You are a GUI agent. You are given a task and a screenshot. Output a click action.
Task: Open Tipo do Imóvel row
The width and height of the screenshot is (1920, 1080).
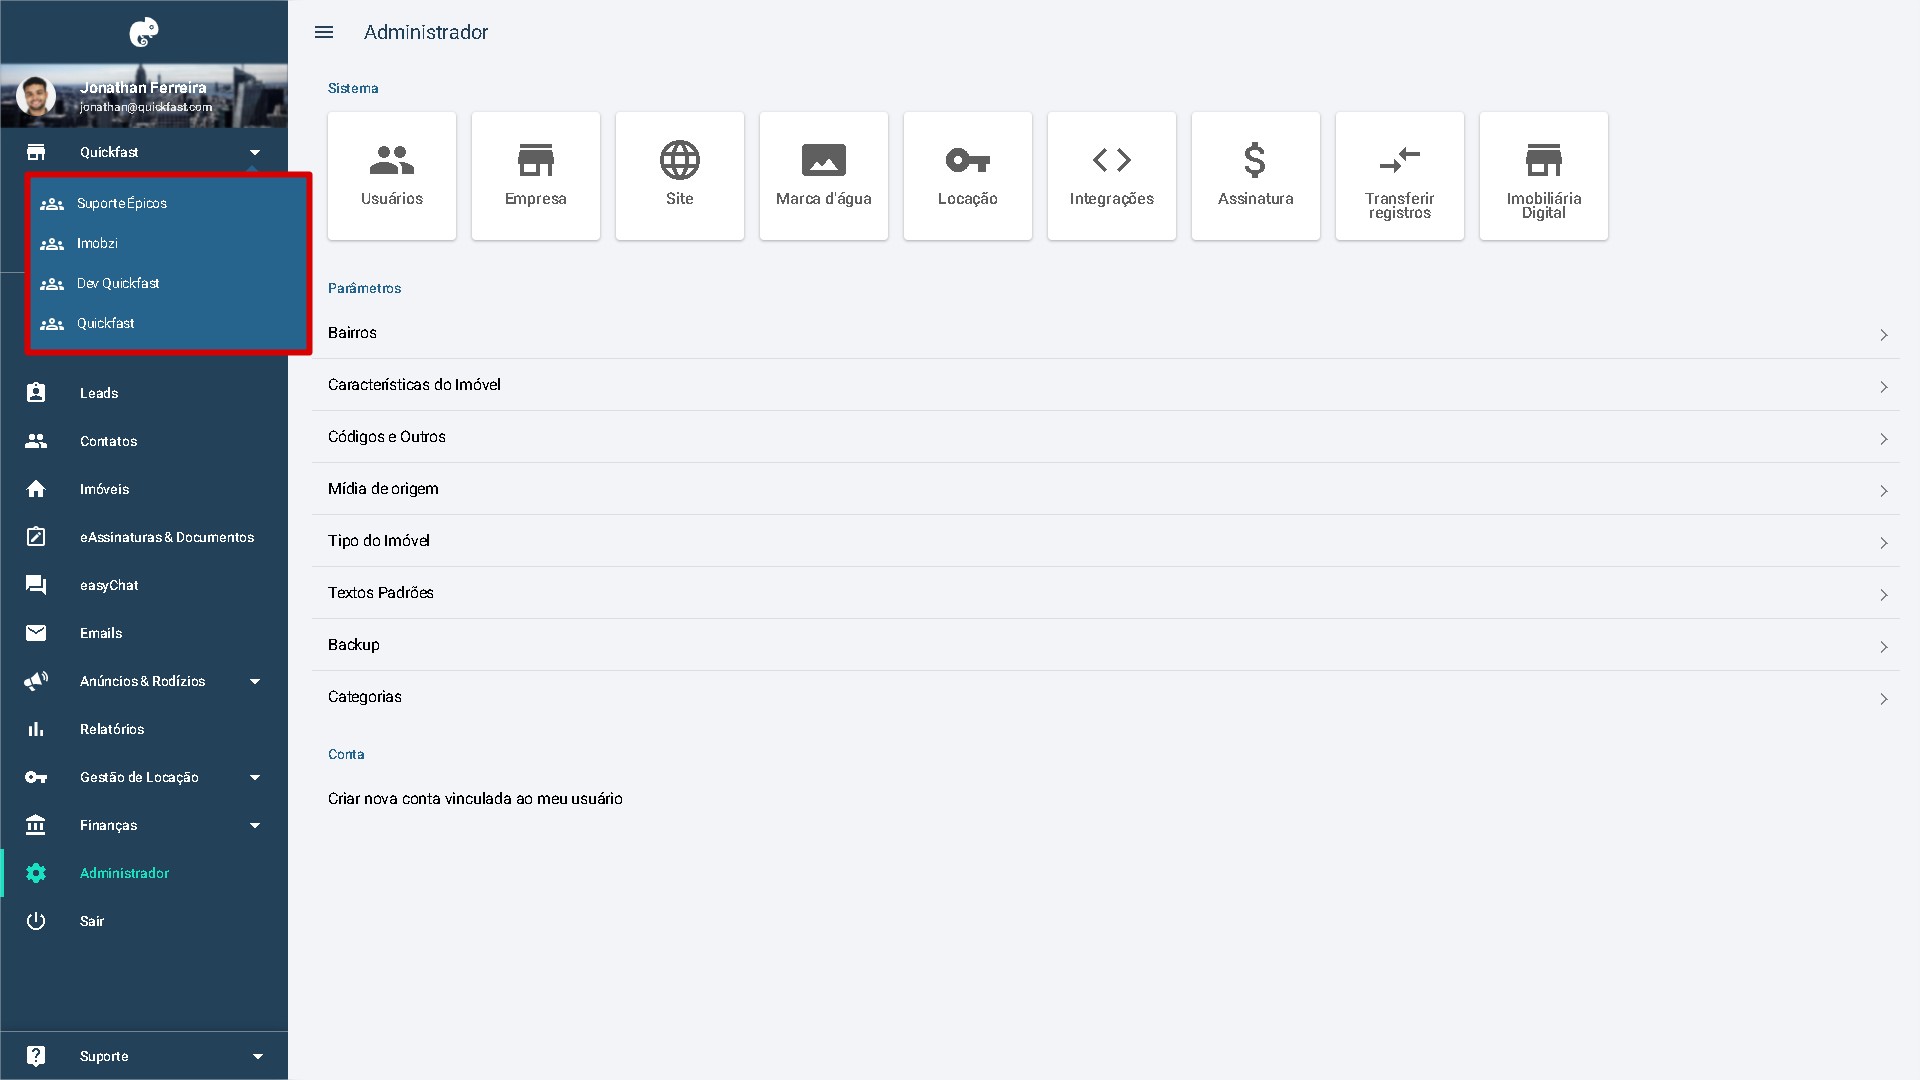(x=1106, y=541)
